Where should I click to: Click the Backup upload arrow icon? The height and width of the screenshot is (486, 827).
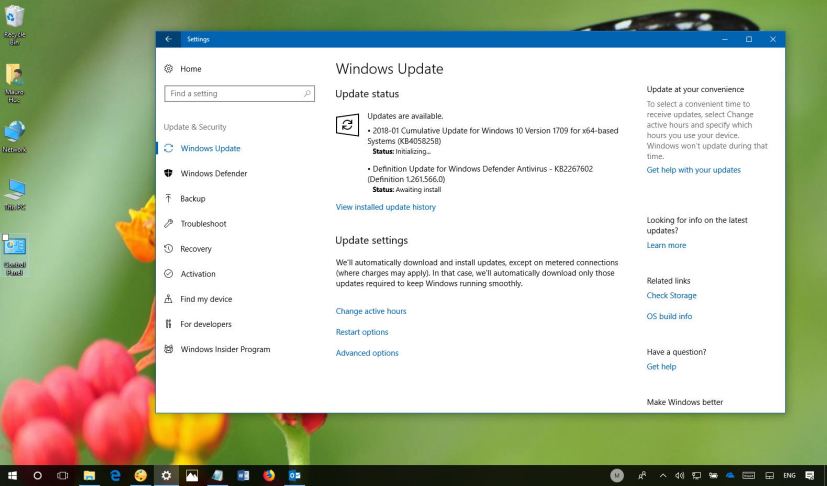point(168,198)
